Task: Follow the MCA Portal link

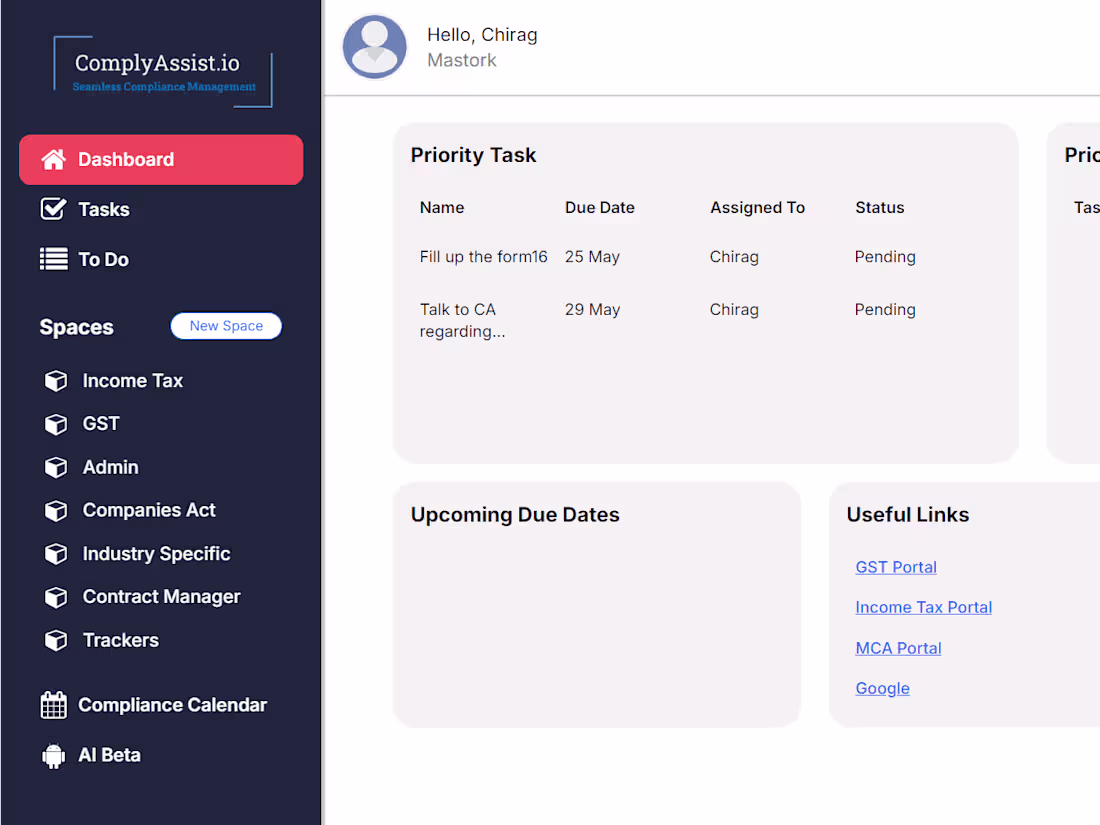Action: (898, 648)
